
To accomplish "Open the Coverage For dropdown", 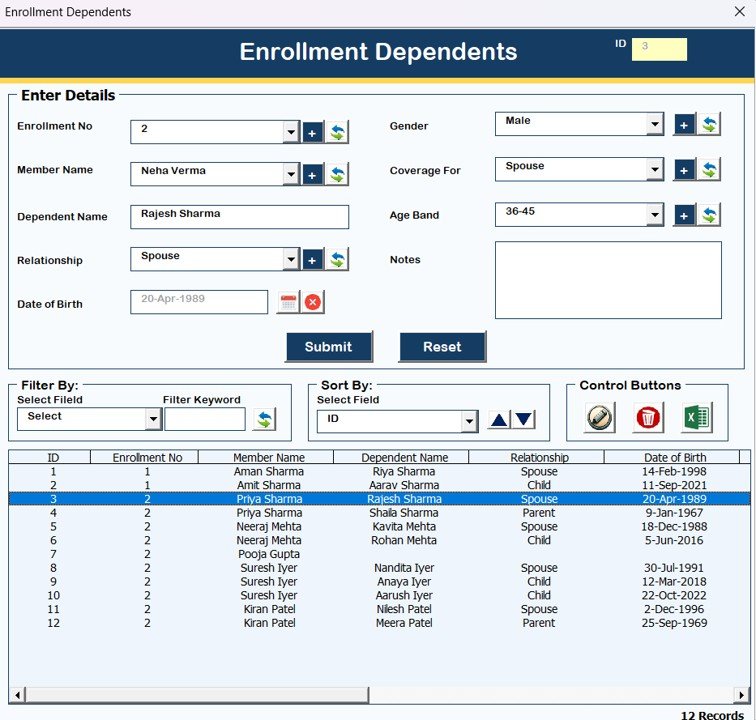I will 654,170.
